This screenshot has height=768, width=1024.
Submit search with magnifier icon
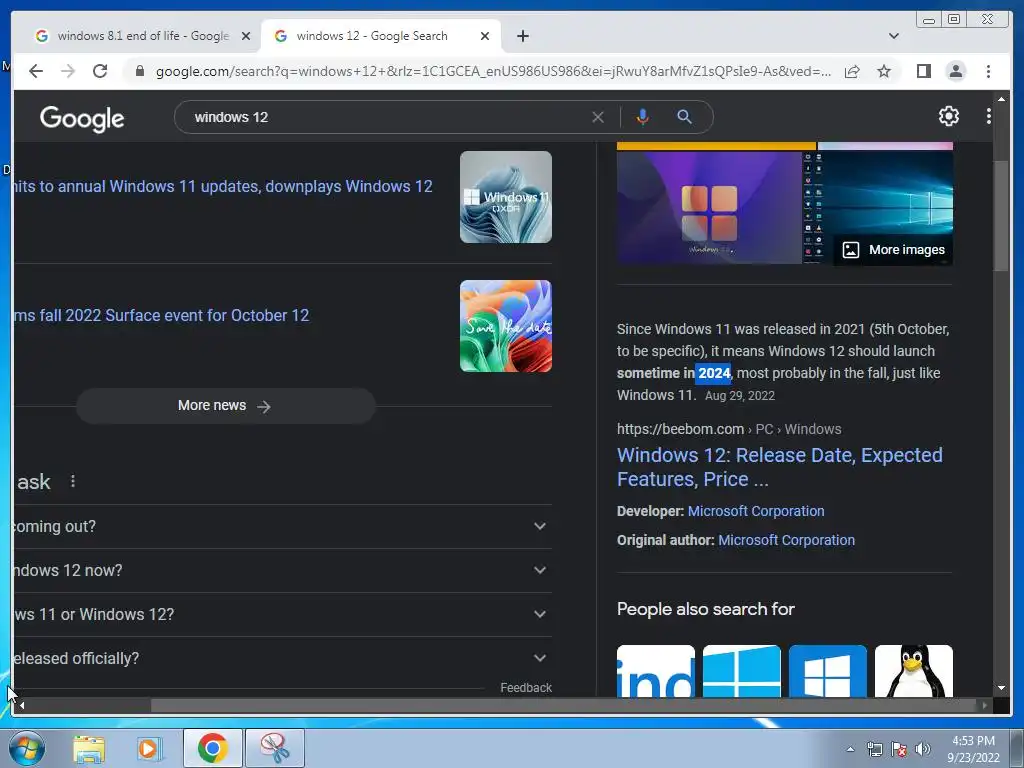684,117
